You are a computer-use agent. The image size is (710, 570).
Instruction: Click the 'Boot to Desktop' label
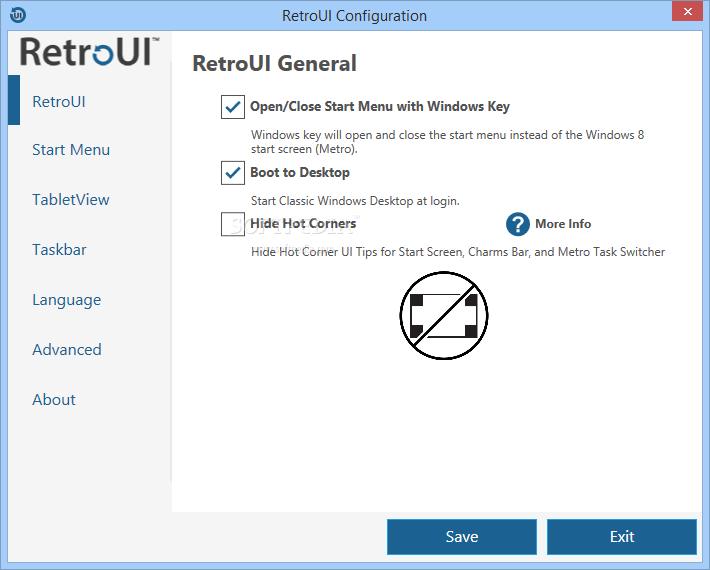[300, 172]
